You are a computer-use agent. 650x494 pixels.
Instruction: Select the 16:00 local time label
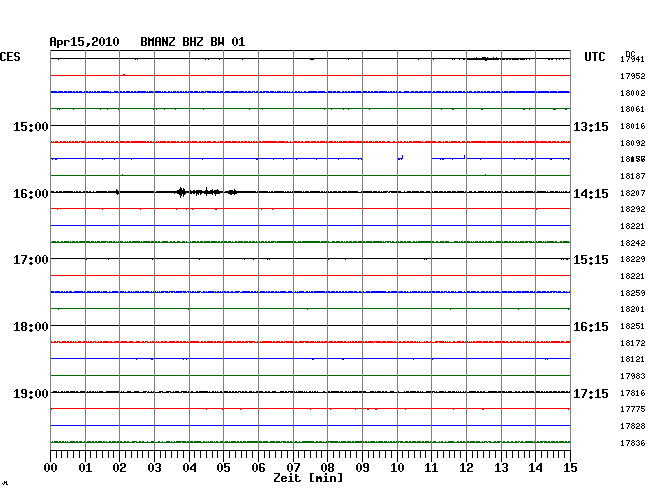tap(31, 194)
